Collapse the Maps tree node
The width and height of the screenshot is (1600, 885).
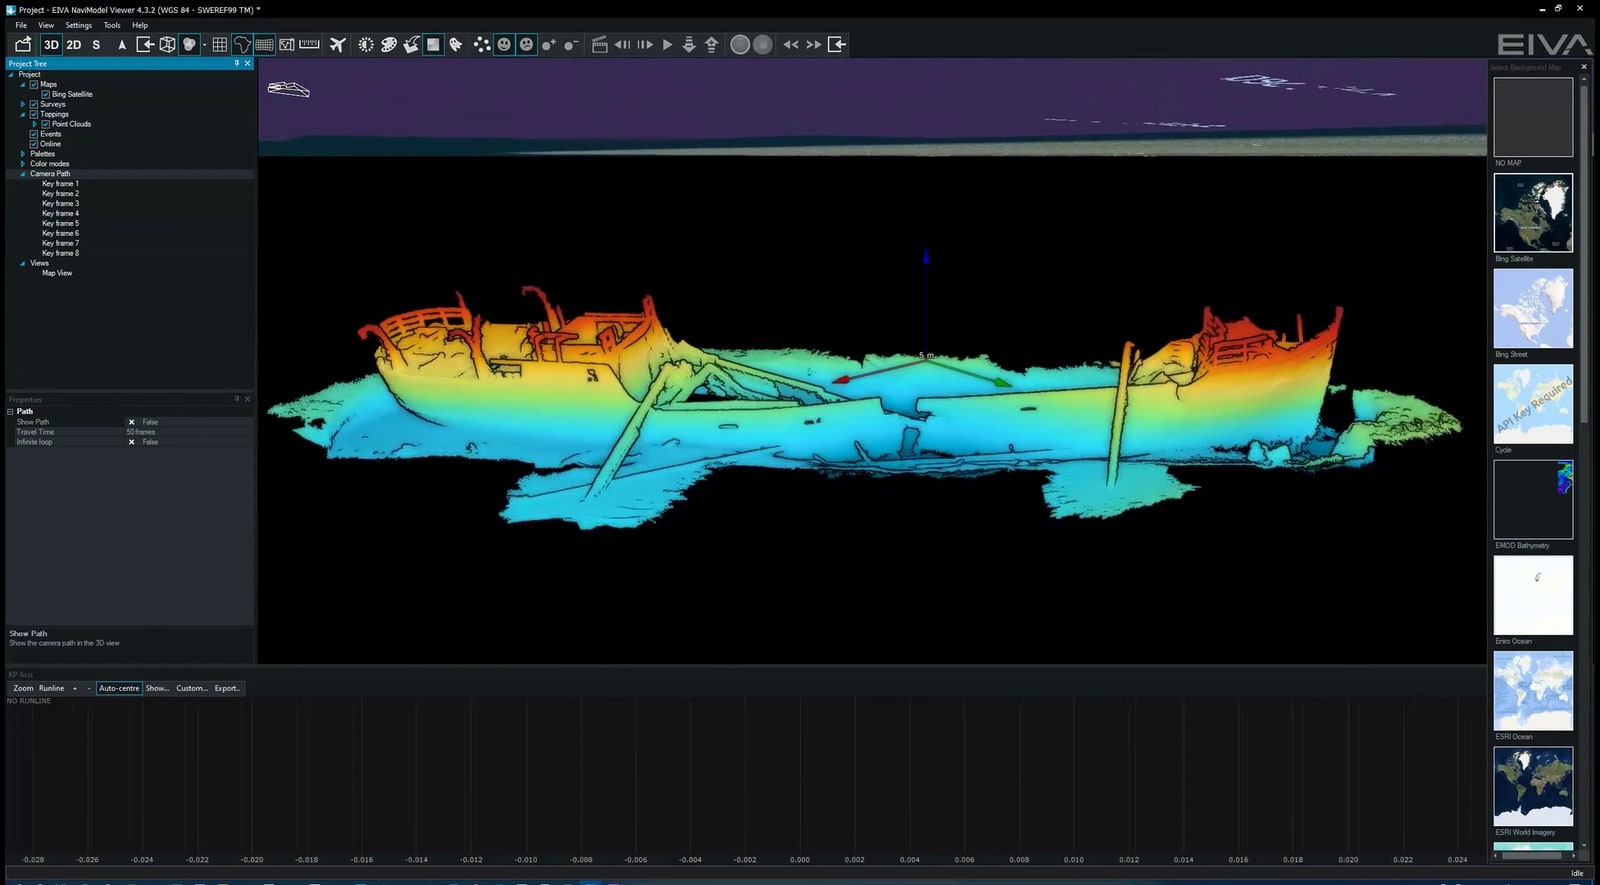coord(23,84)
